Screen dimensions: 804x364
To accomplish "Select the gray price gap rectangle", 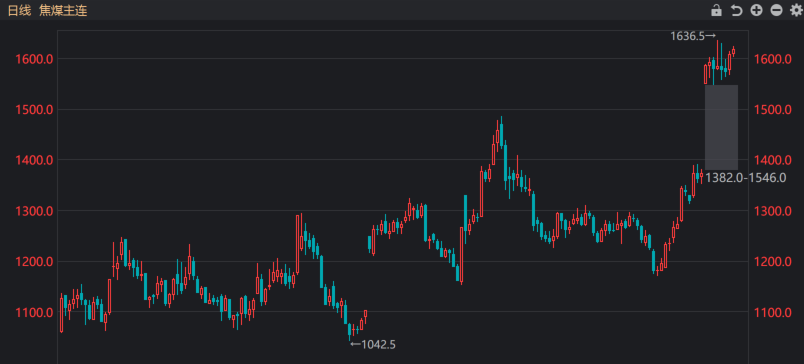I will pyautogui.click(x=721, y=127).
